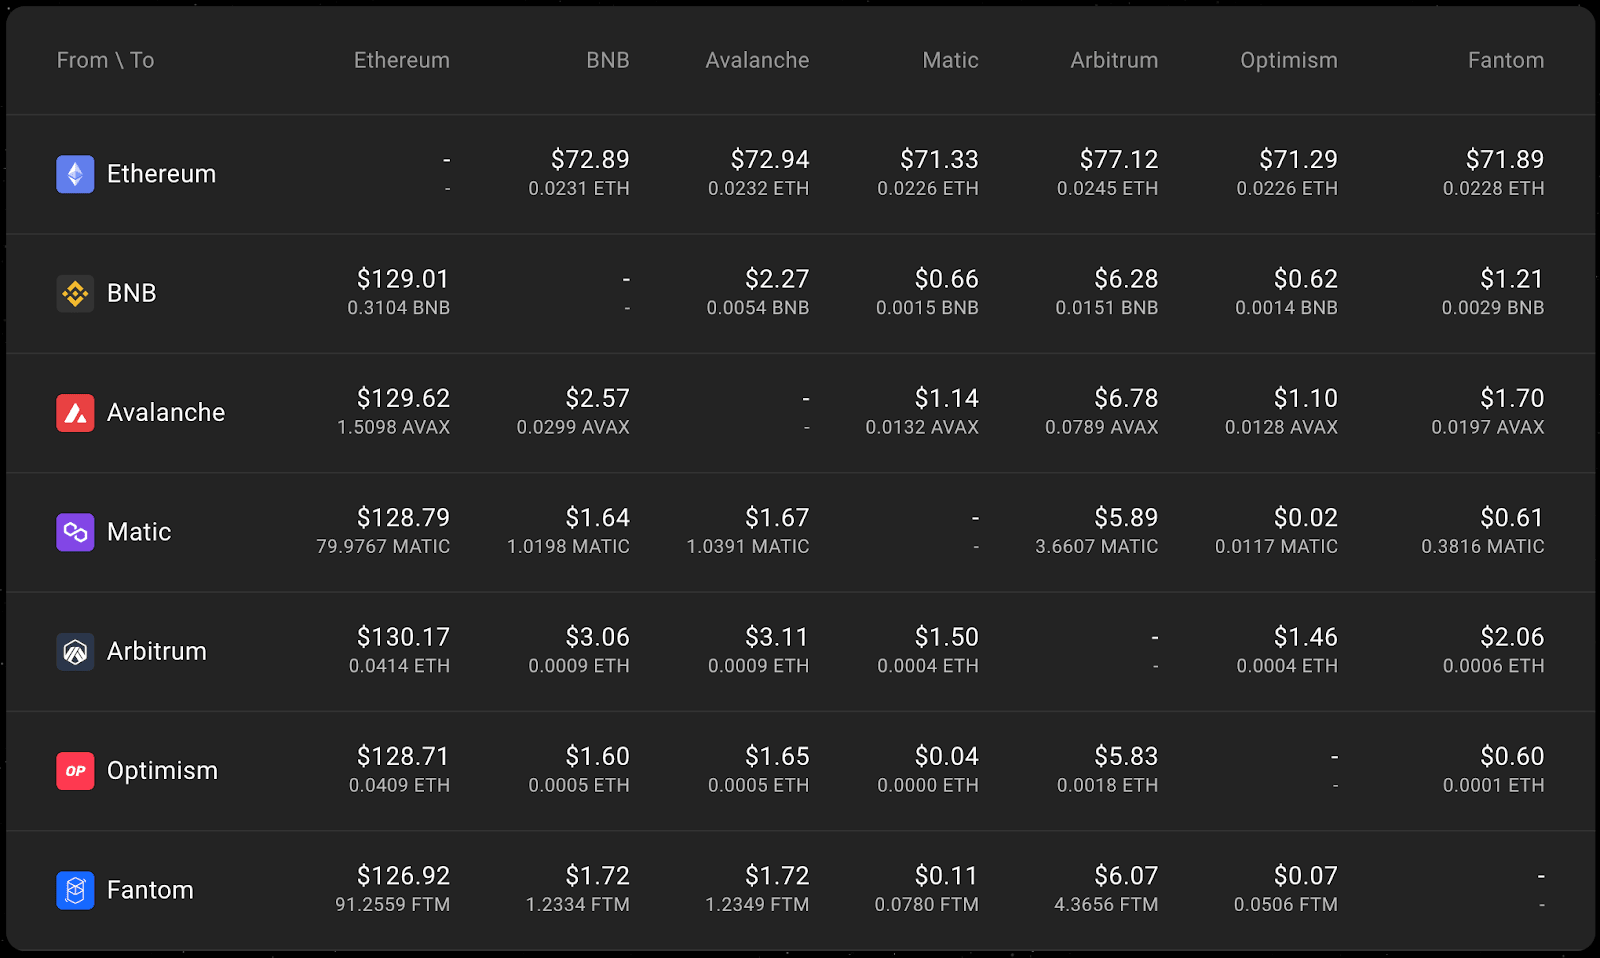Click the blue Fantom logo icon
1600x958 pixels.
pyautogui.click(x=75, y=890)
